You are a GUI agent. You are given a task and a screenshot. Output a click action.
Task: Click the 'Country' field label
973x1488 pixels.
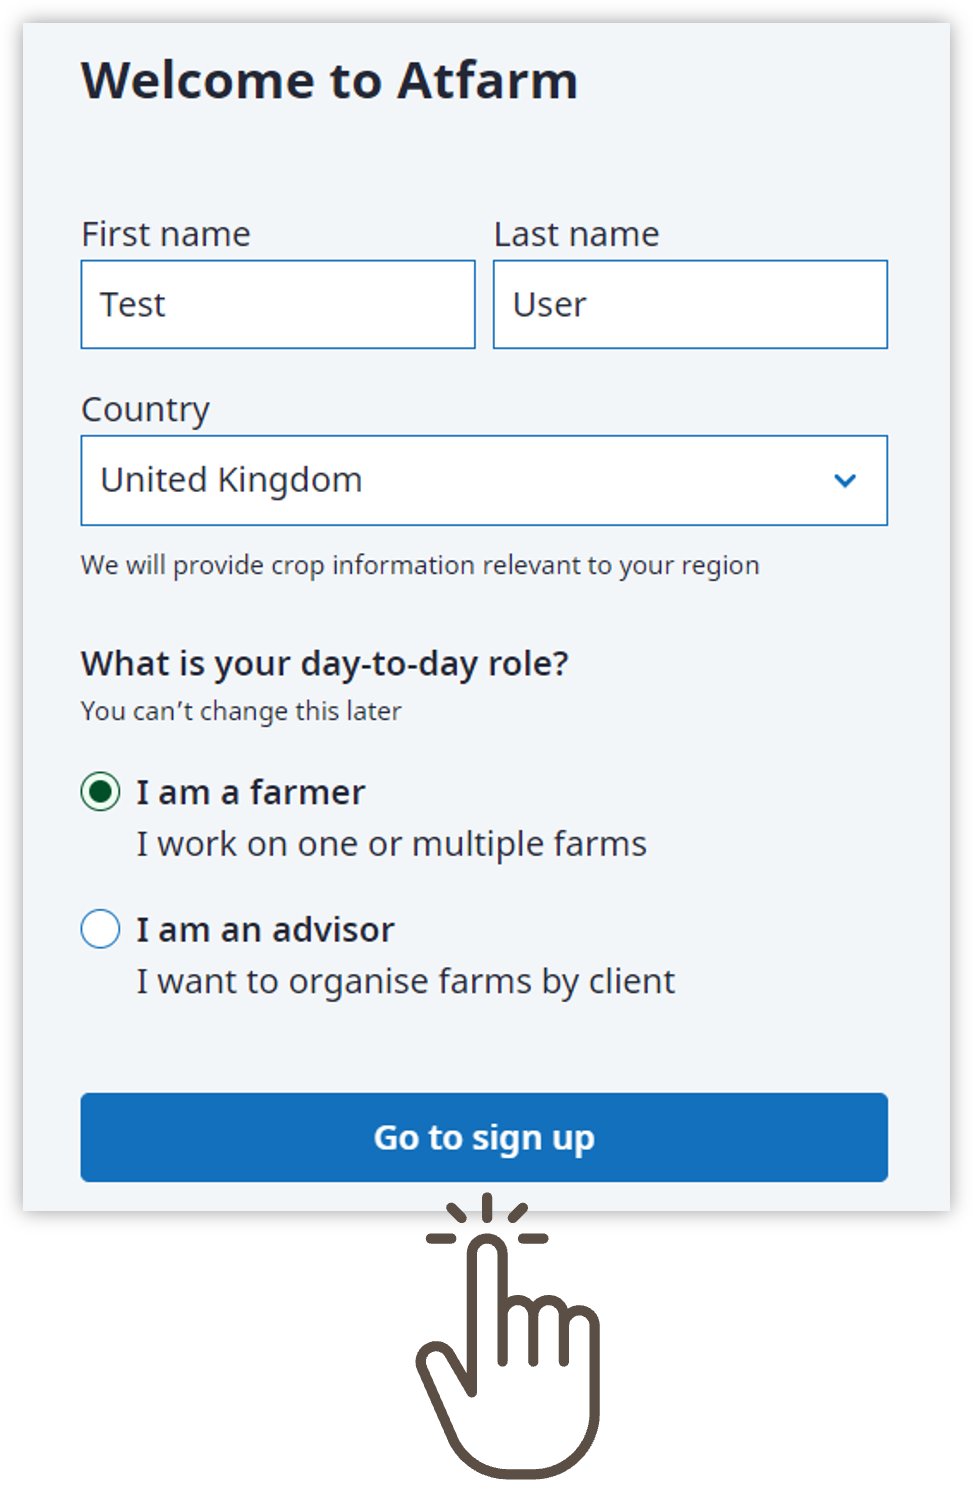(146, 410)
